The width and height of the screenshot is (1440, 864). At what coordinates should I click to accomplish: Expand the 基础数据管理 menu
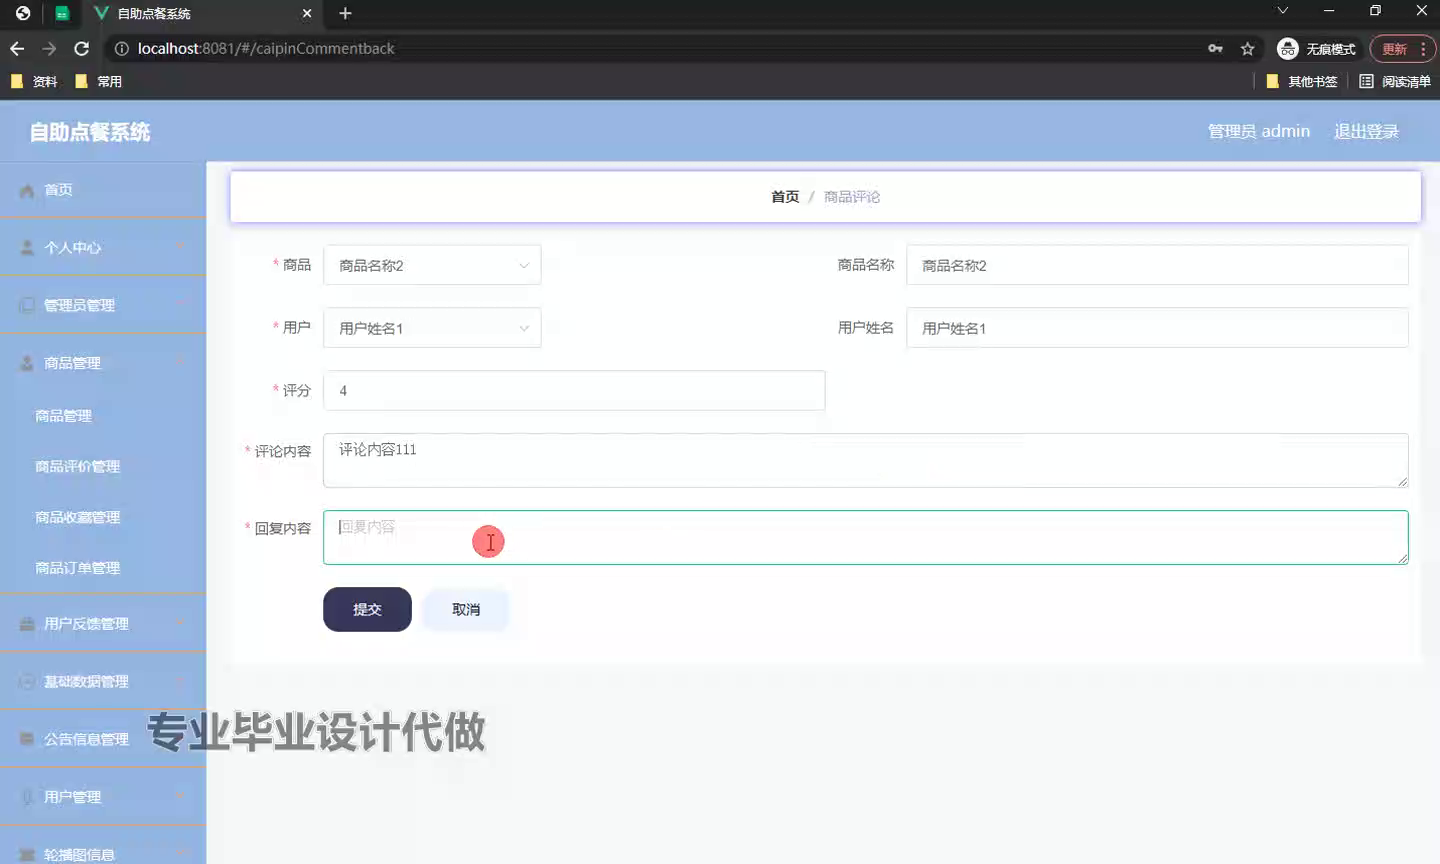click(103, 681)
